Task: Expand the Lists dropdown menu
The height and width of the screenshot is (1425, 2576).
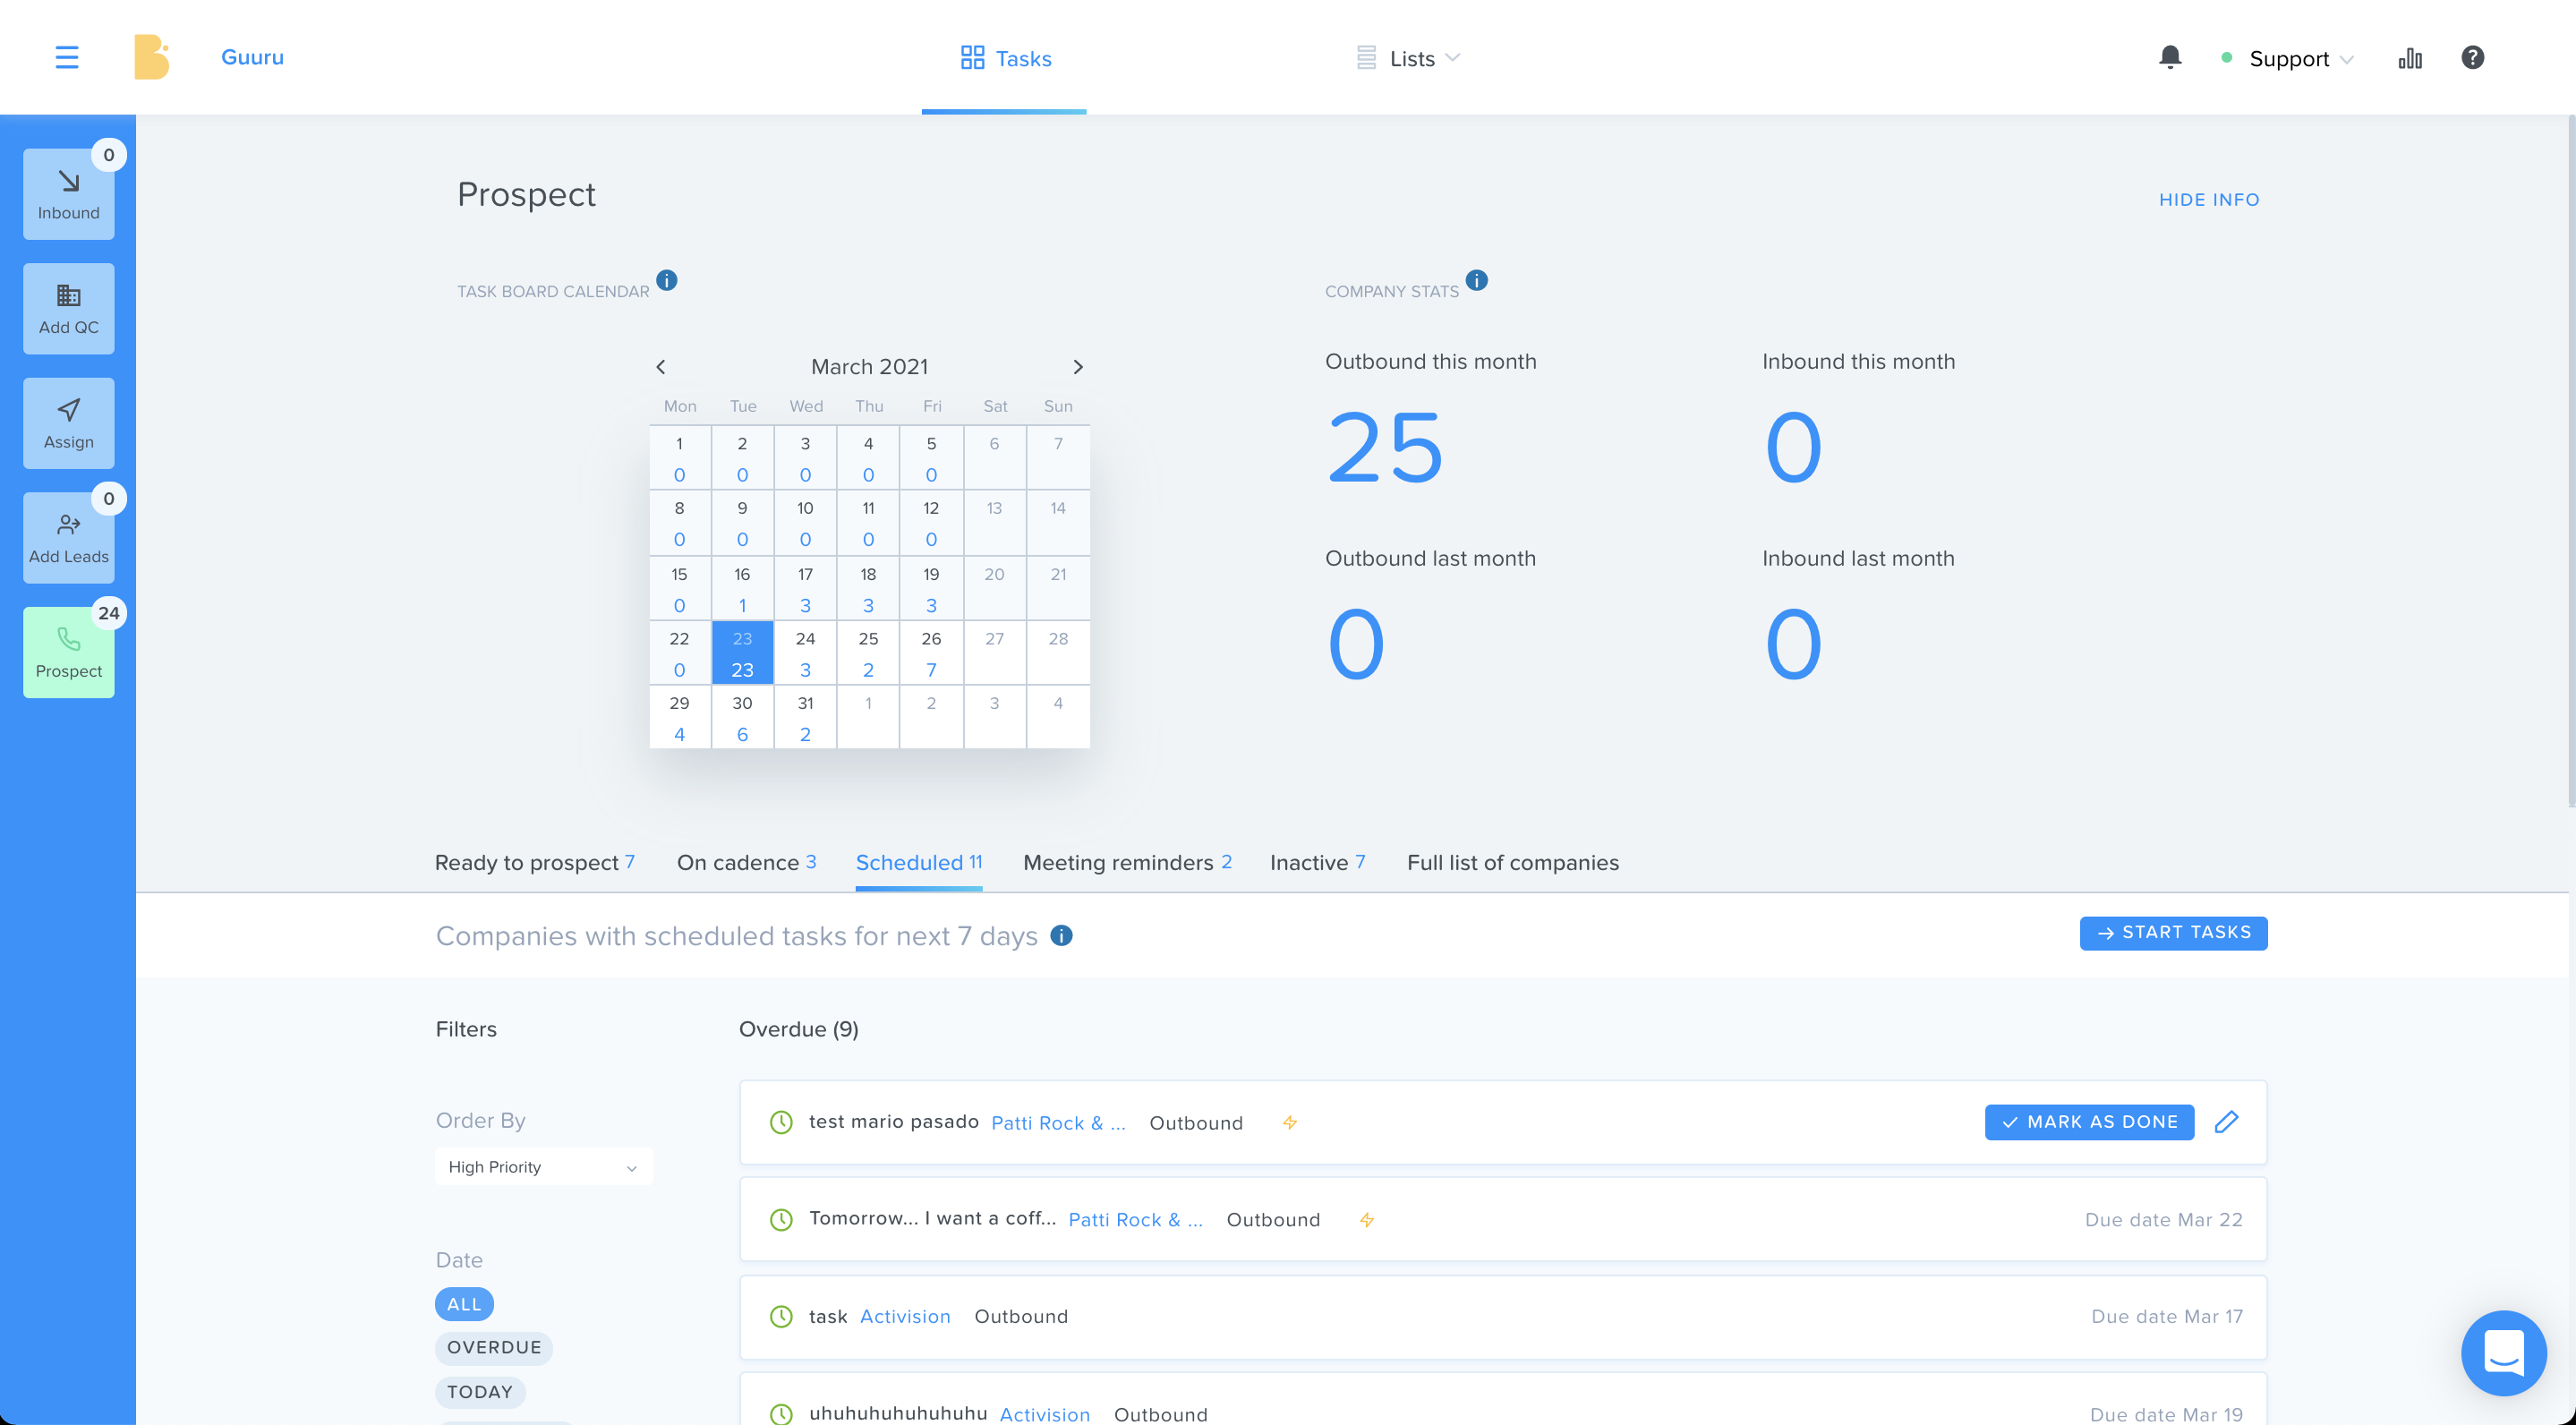Action: click(1409, 58)
